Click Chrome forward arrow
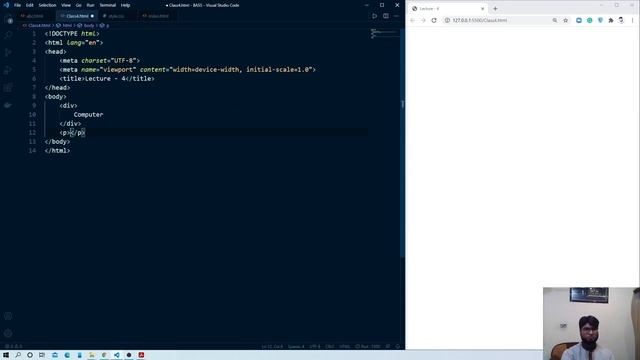The height and width of the screenshot is (360, 640). 423,20
